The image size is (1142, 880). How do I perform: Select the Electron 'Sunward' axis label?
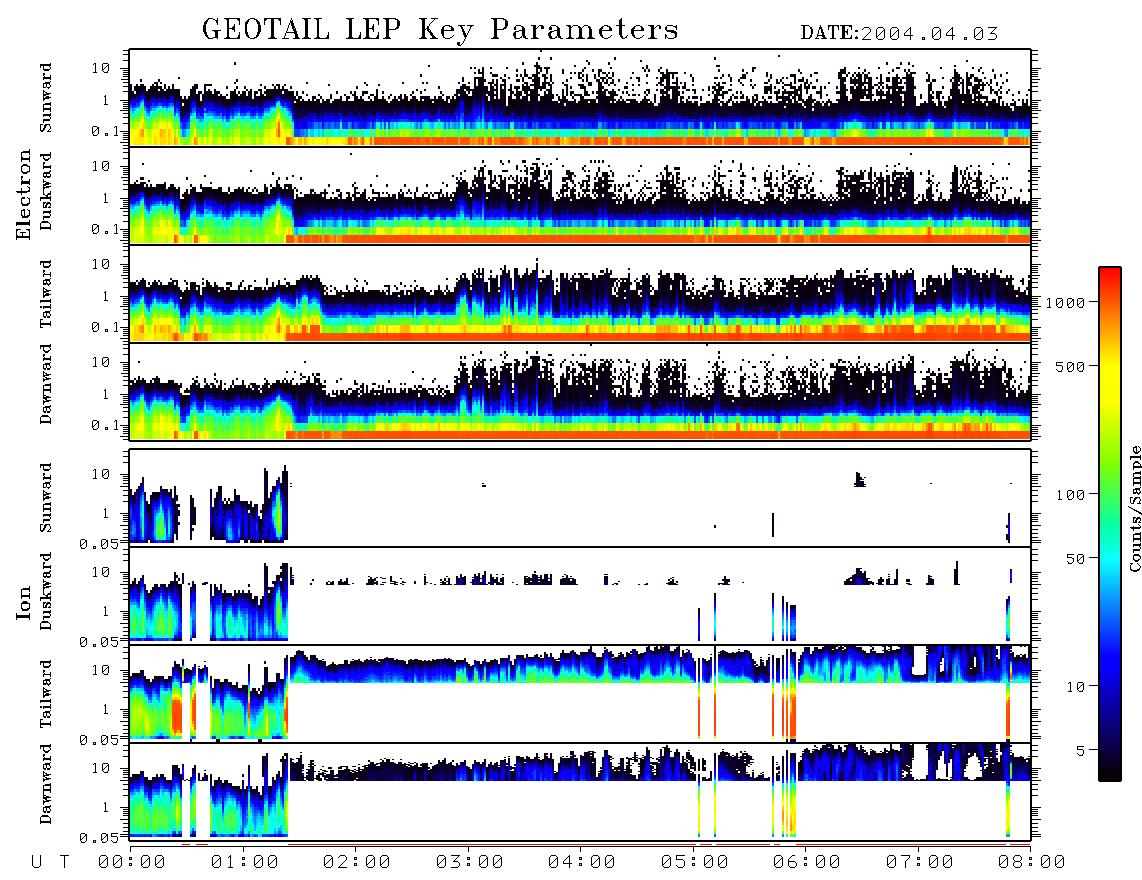46,98
